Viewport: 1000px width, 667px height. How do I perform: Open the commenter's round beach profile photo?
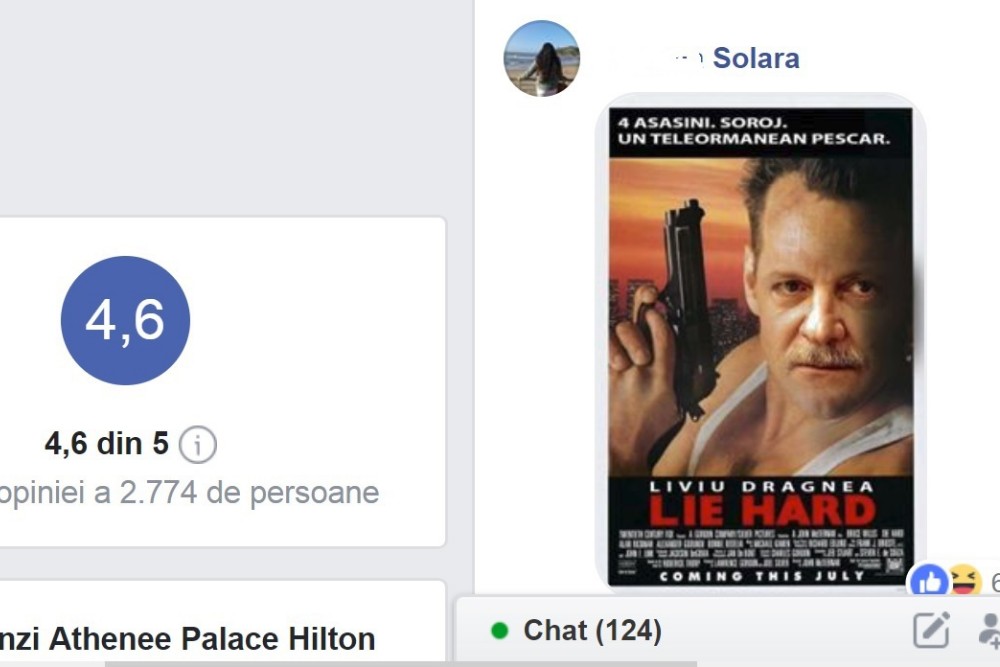click(x=541, y=58)
